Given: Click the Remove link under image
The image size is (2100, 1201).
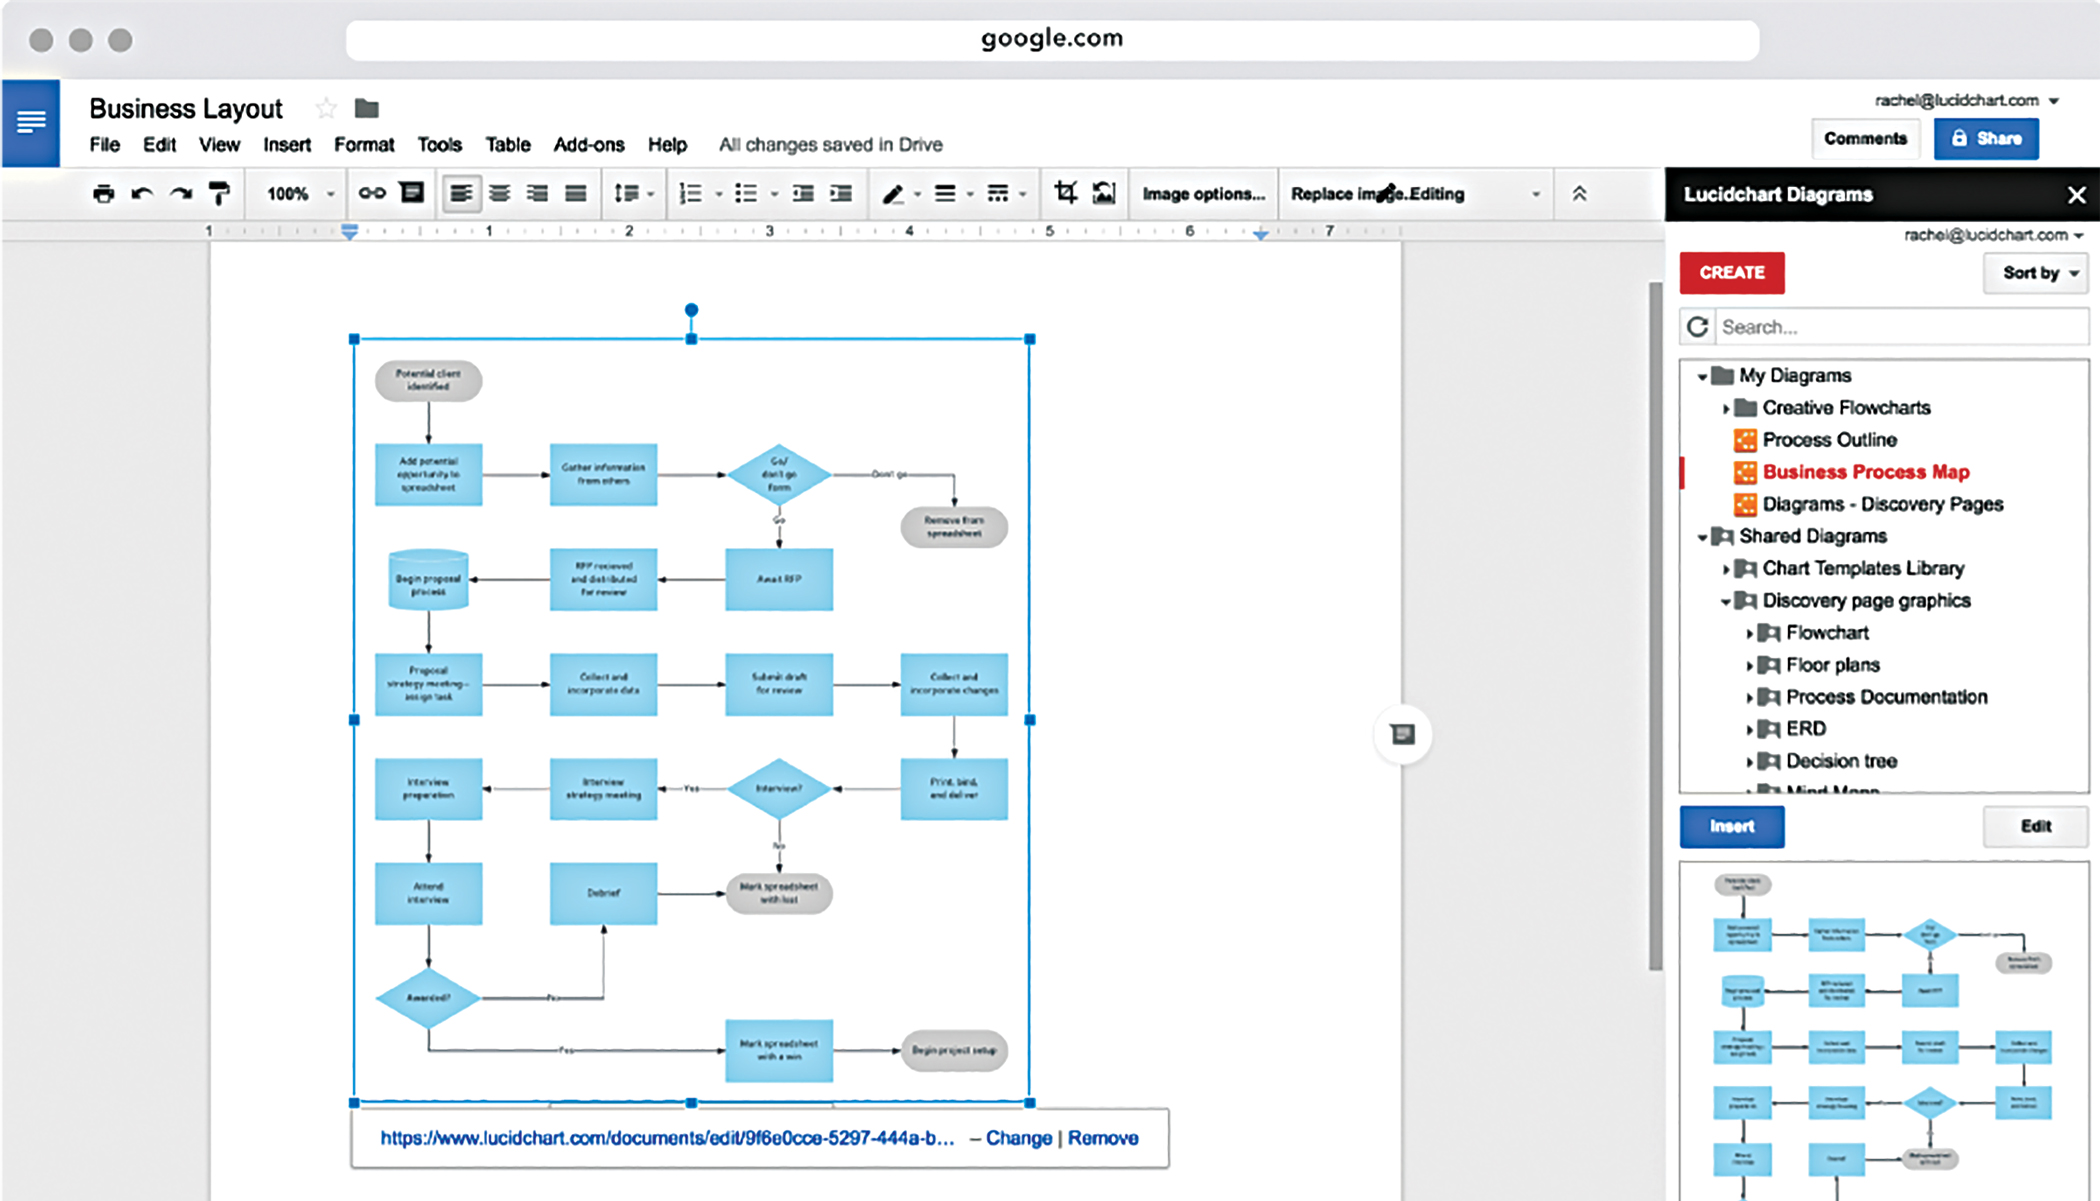Looking at the screenshot, I should tap(1102, 1138).
